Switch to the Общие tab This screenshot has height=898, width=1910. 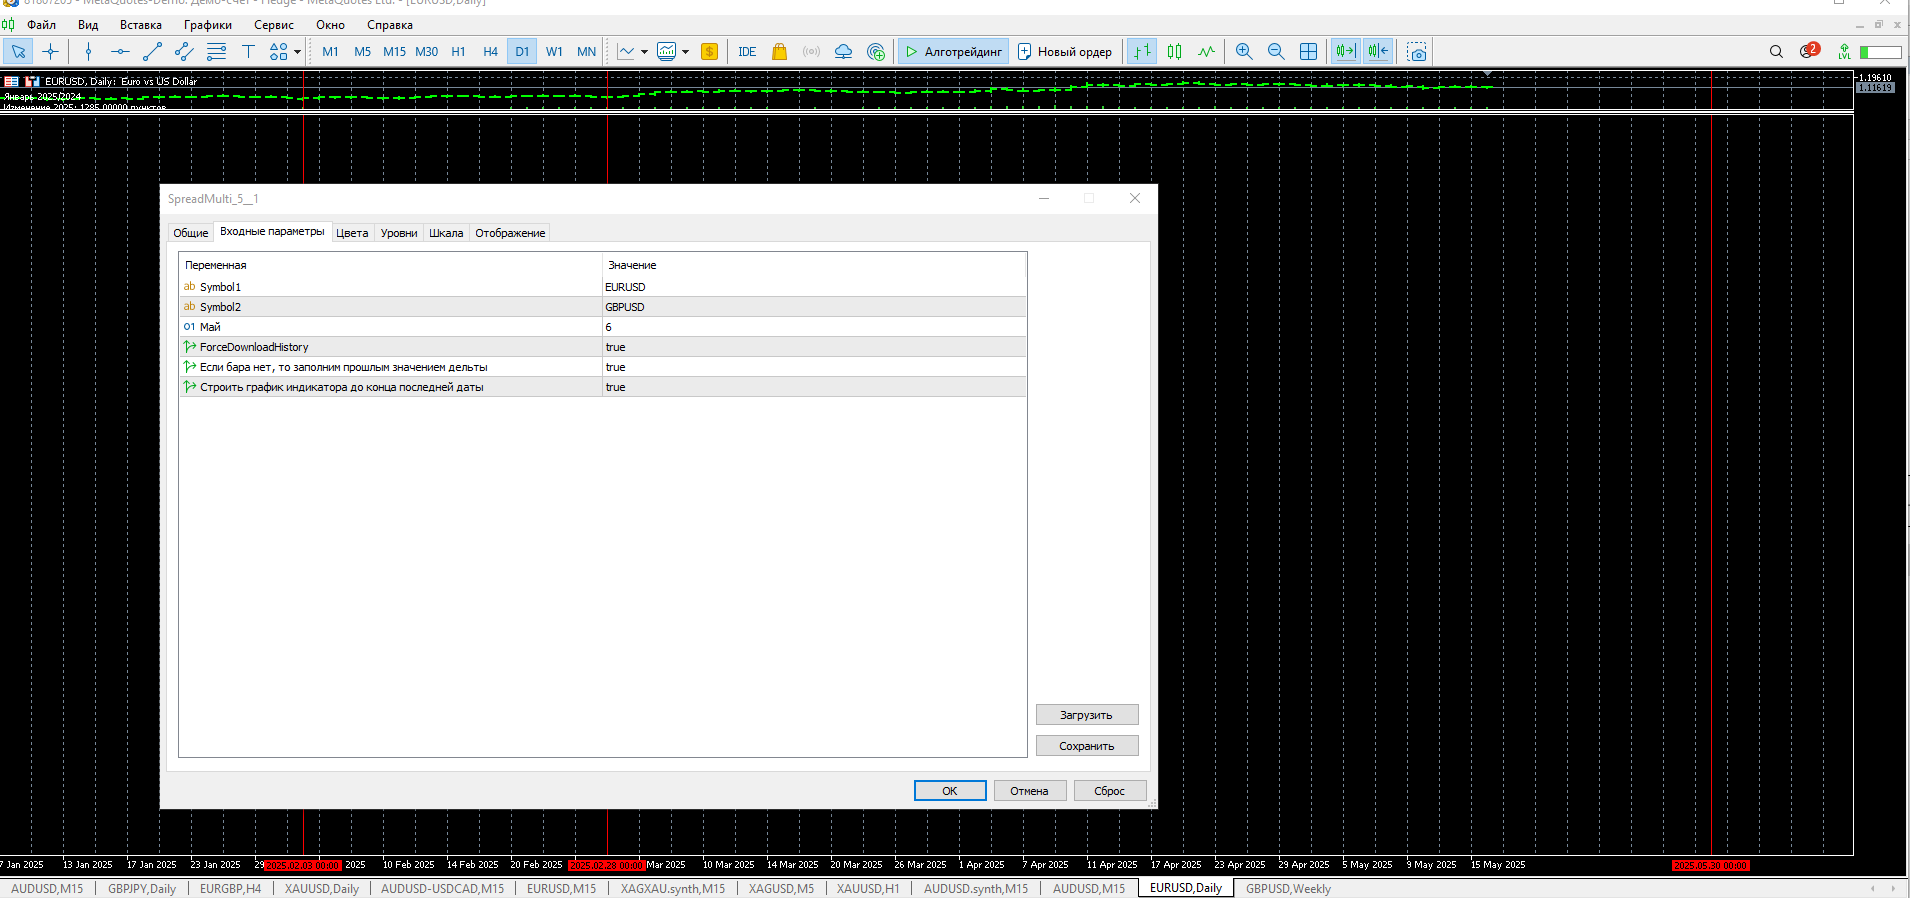click(x=191, y=233)
